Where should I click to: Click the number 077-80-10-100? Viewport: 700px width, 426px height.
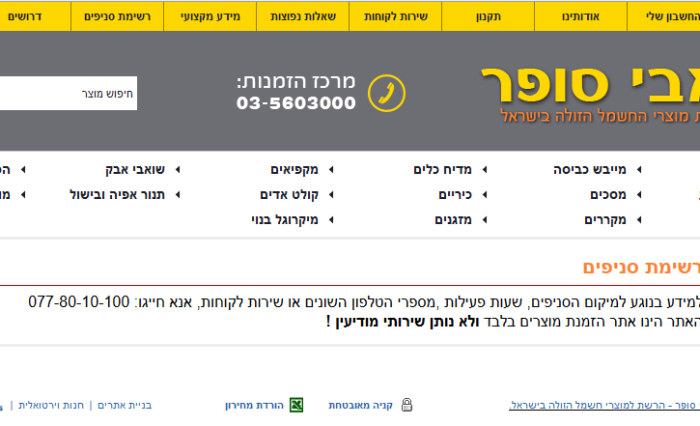(x=79, y=302)
